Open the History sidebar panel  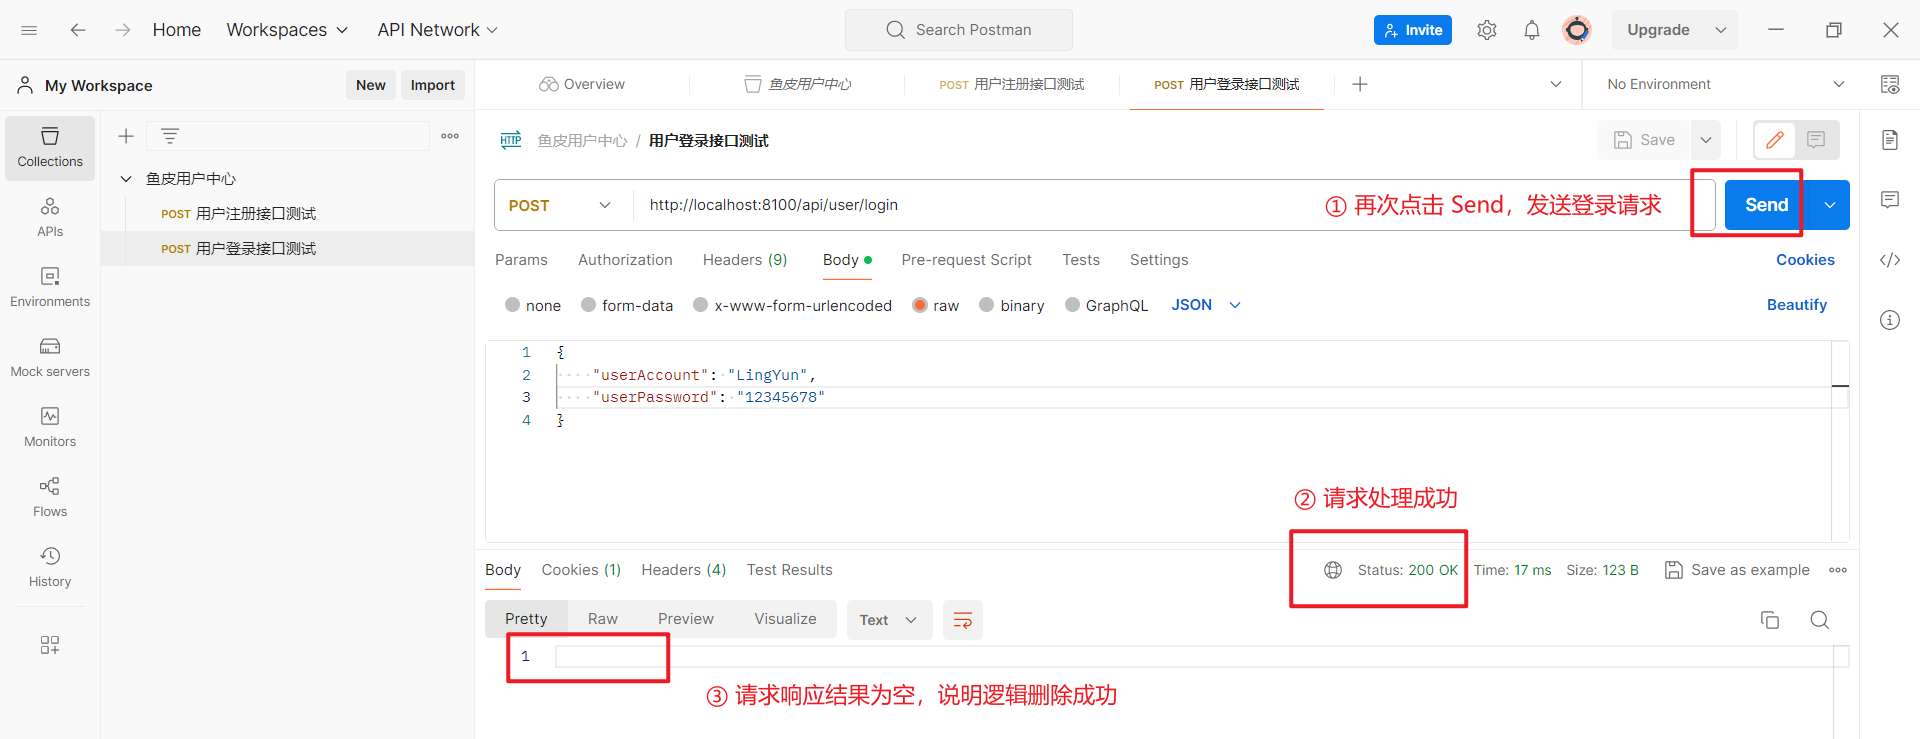click(x=50, y=567)
